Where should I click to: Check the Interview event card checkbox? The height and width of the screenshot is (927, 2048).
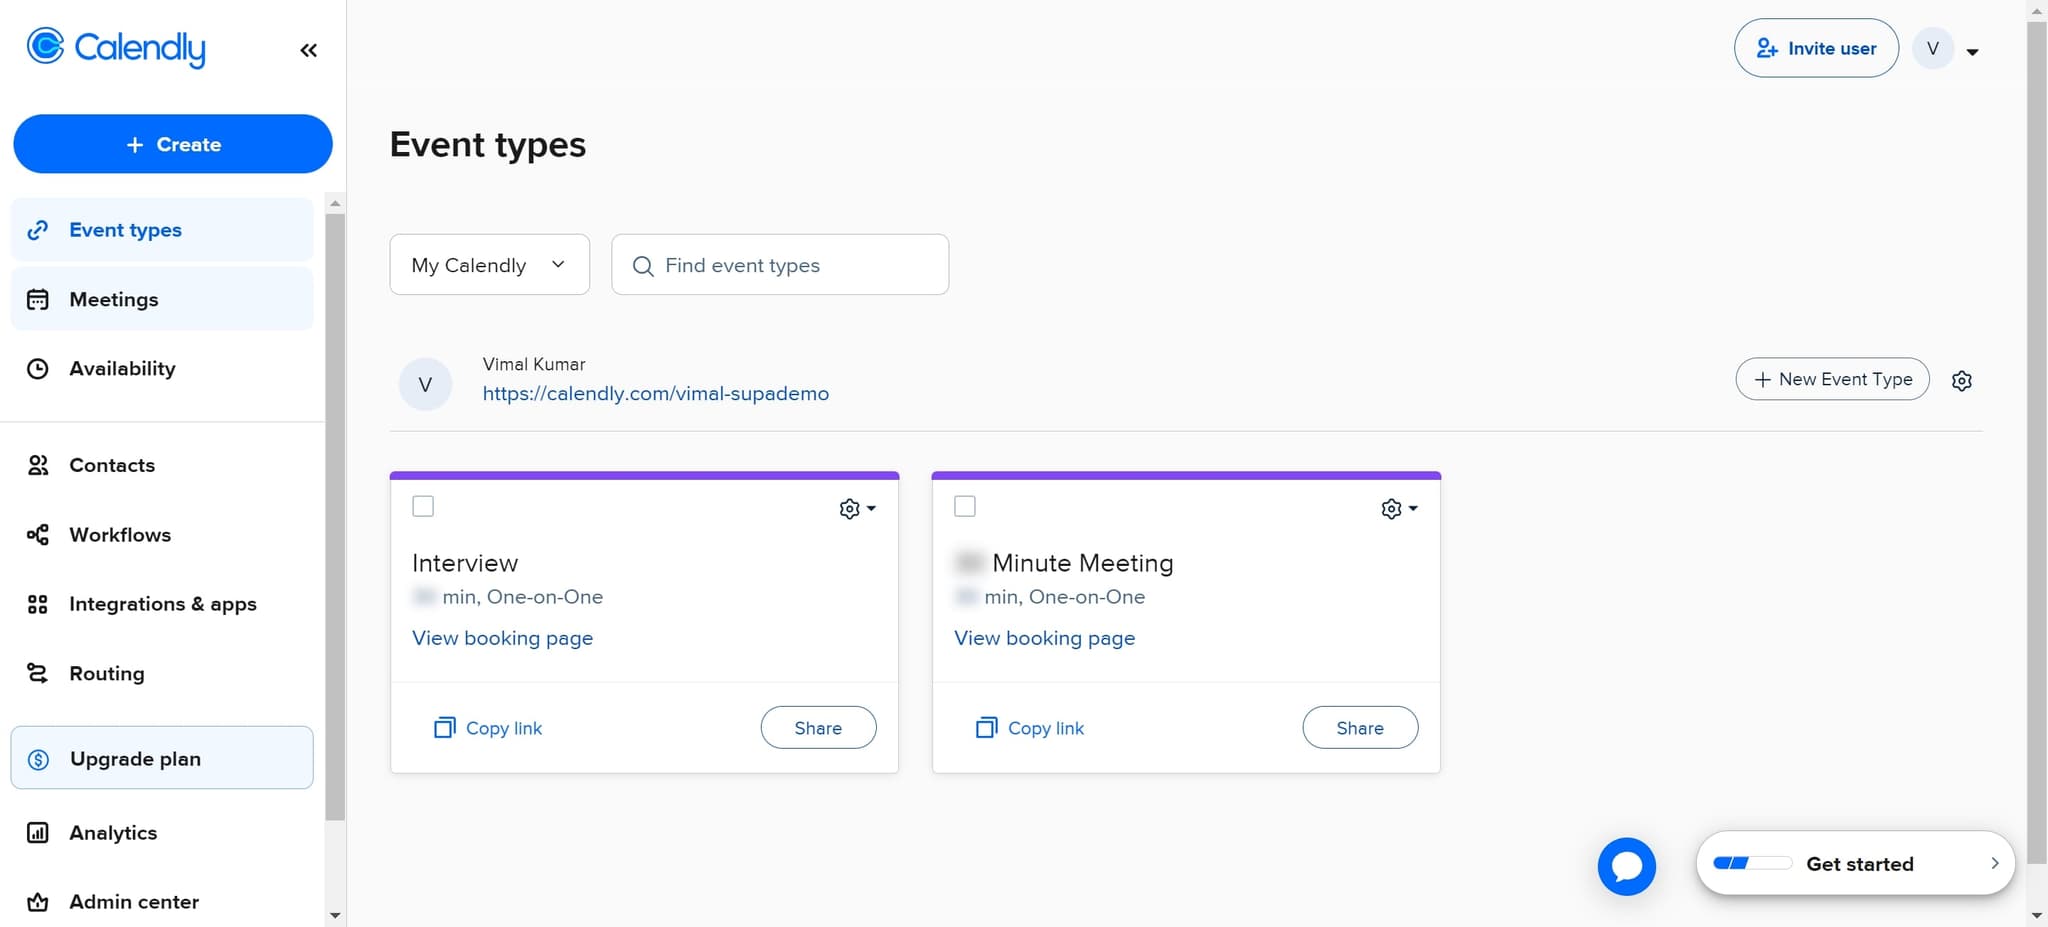(x=423, y=506)
